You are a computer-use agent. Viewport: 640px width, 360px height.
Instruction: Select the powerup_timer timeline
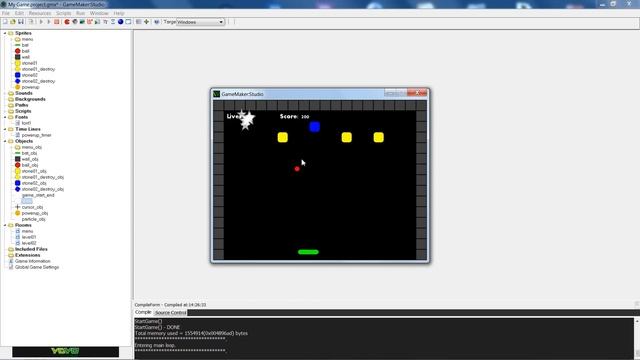click(36, 135)
